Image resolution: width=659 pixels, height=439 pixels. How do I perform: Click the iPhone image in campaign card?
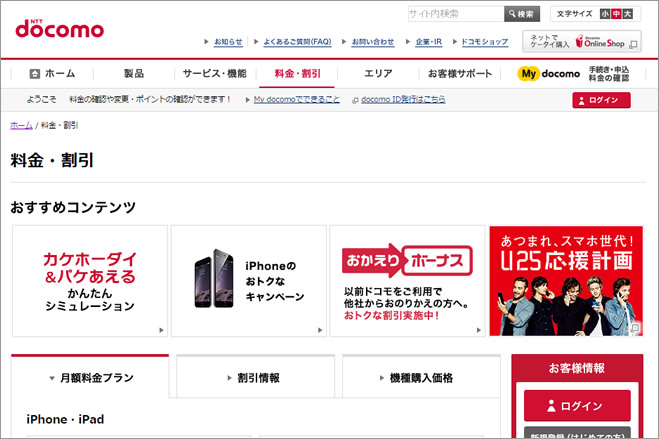coord(214,278)
